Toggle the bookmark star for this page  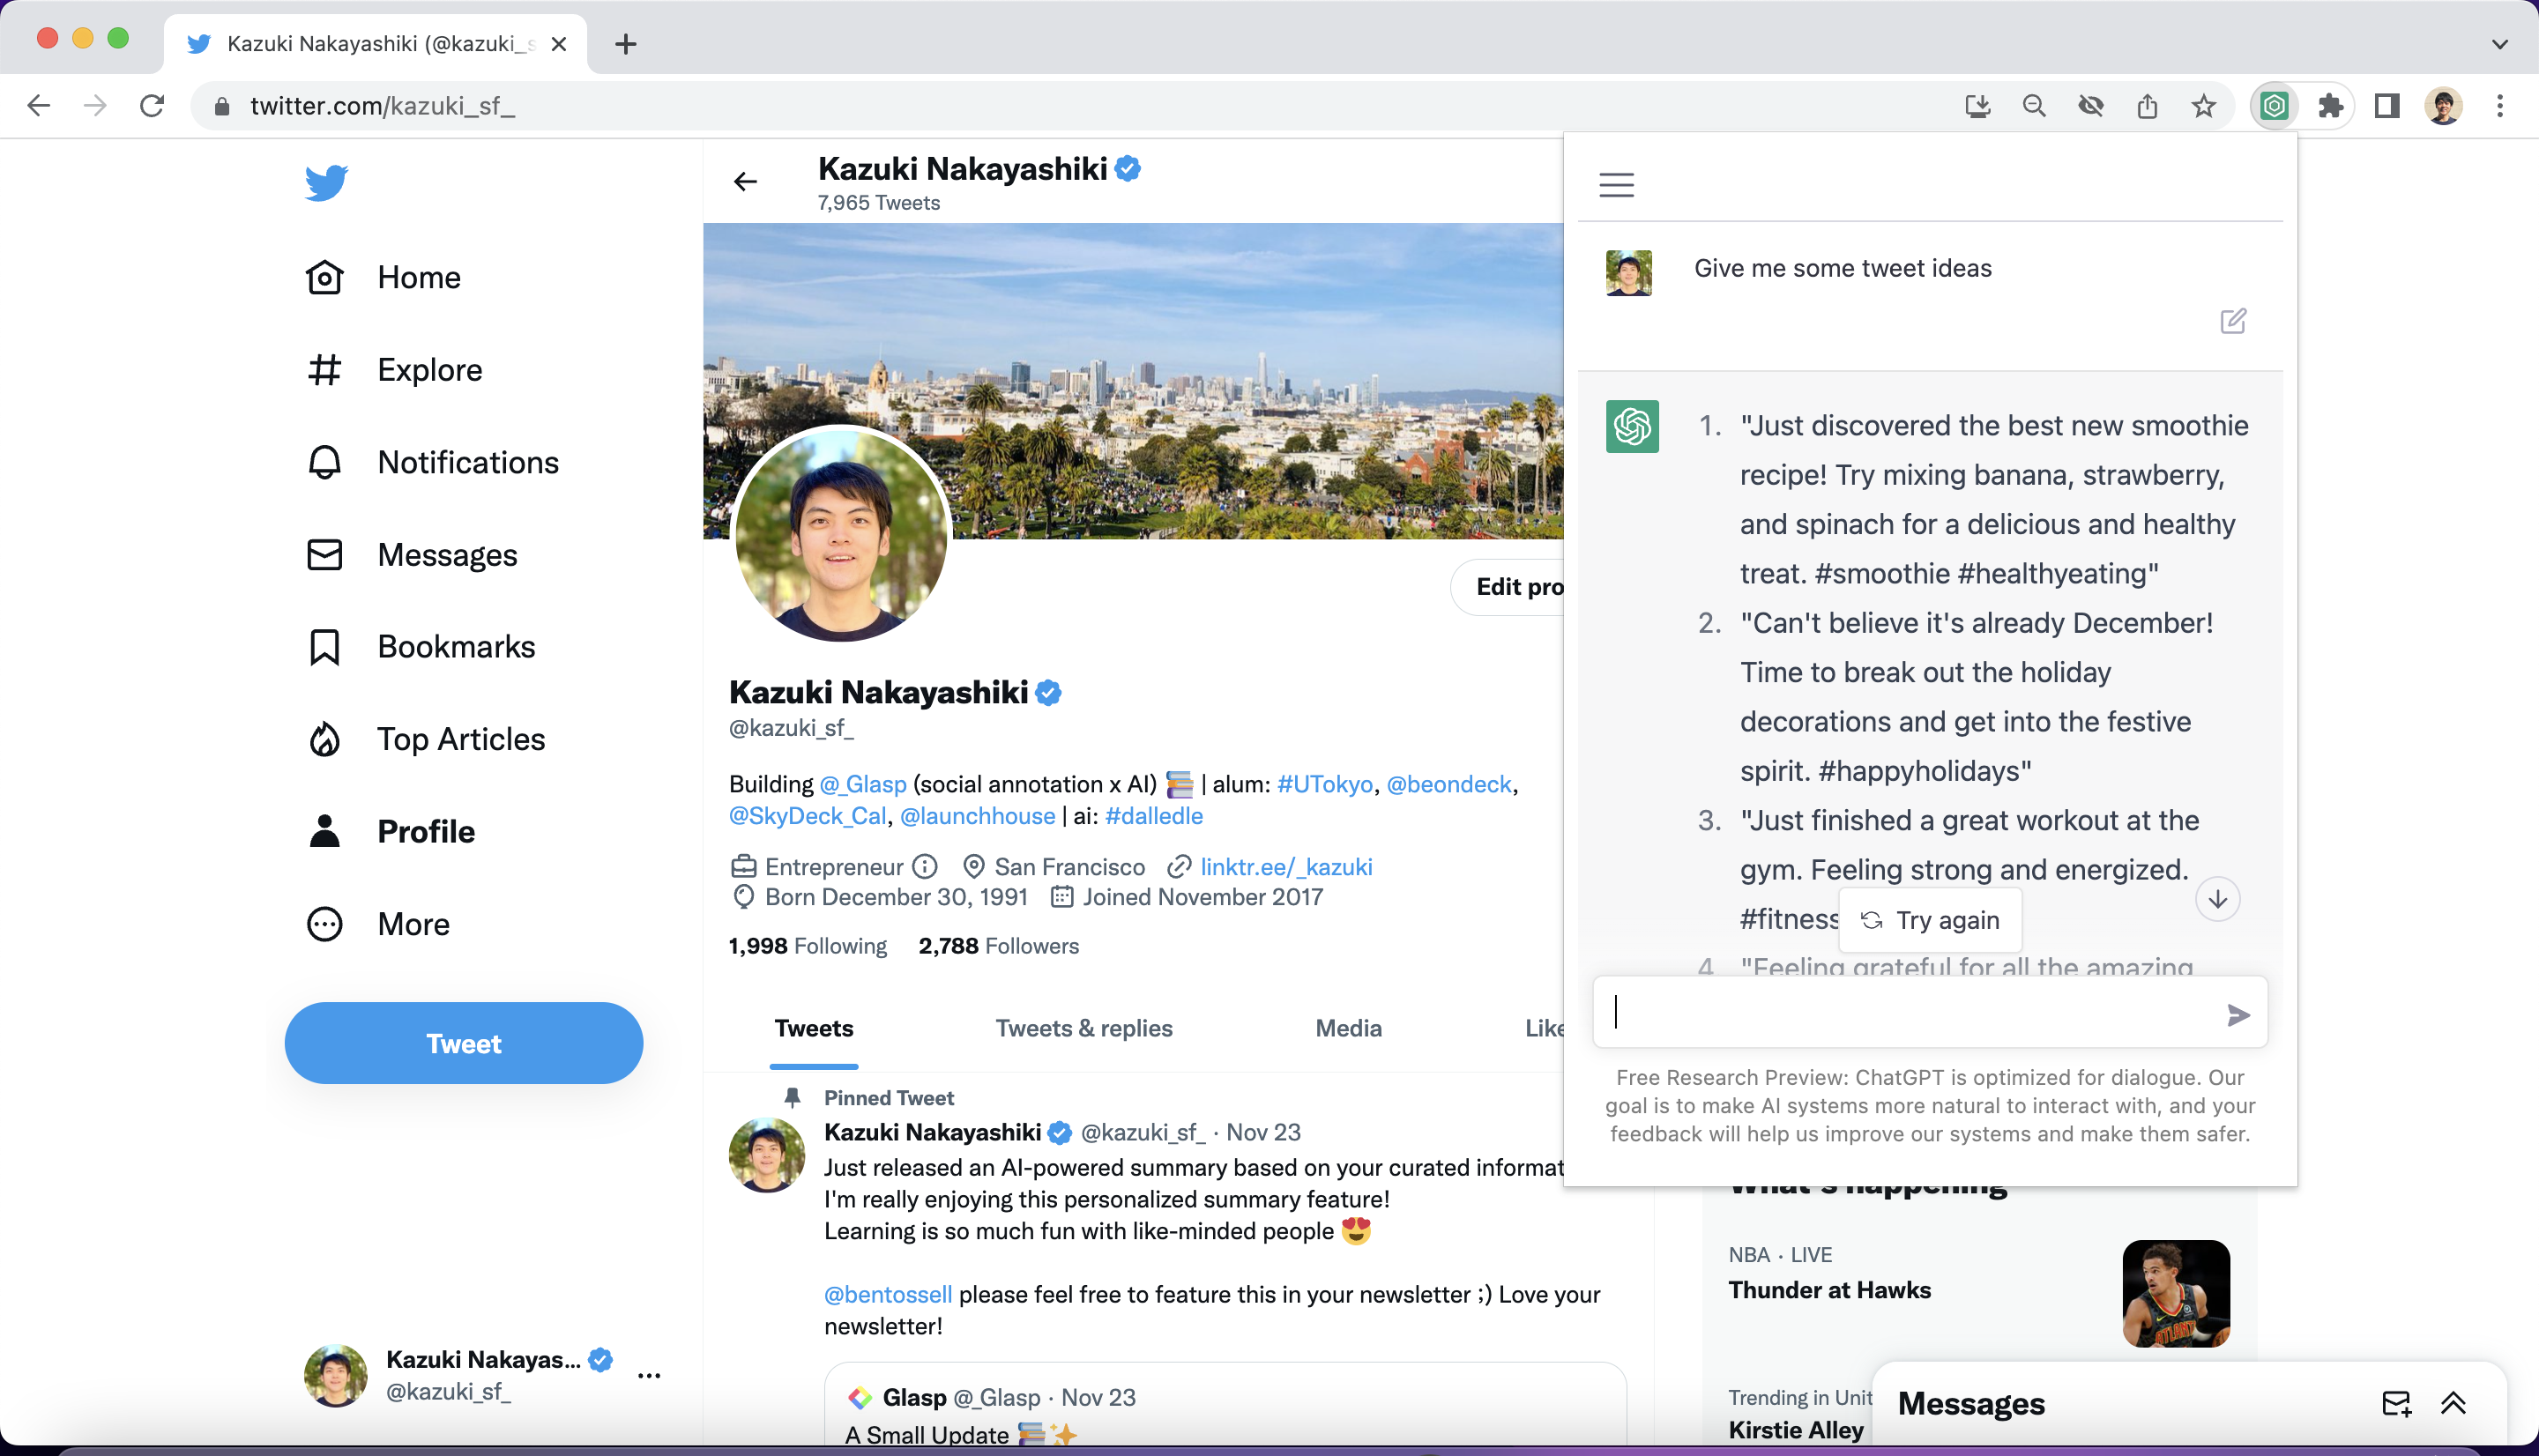pos(2203,106)
